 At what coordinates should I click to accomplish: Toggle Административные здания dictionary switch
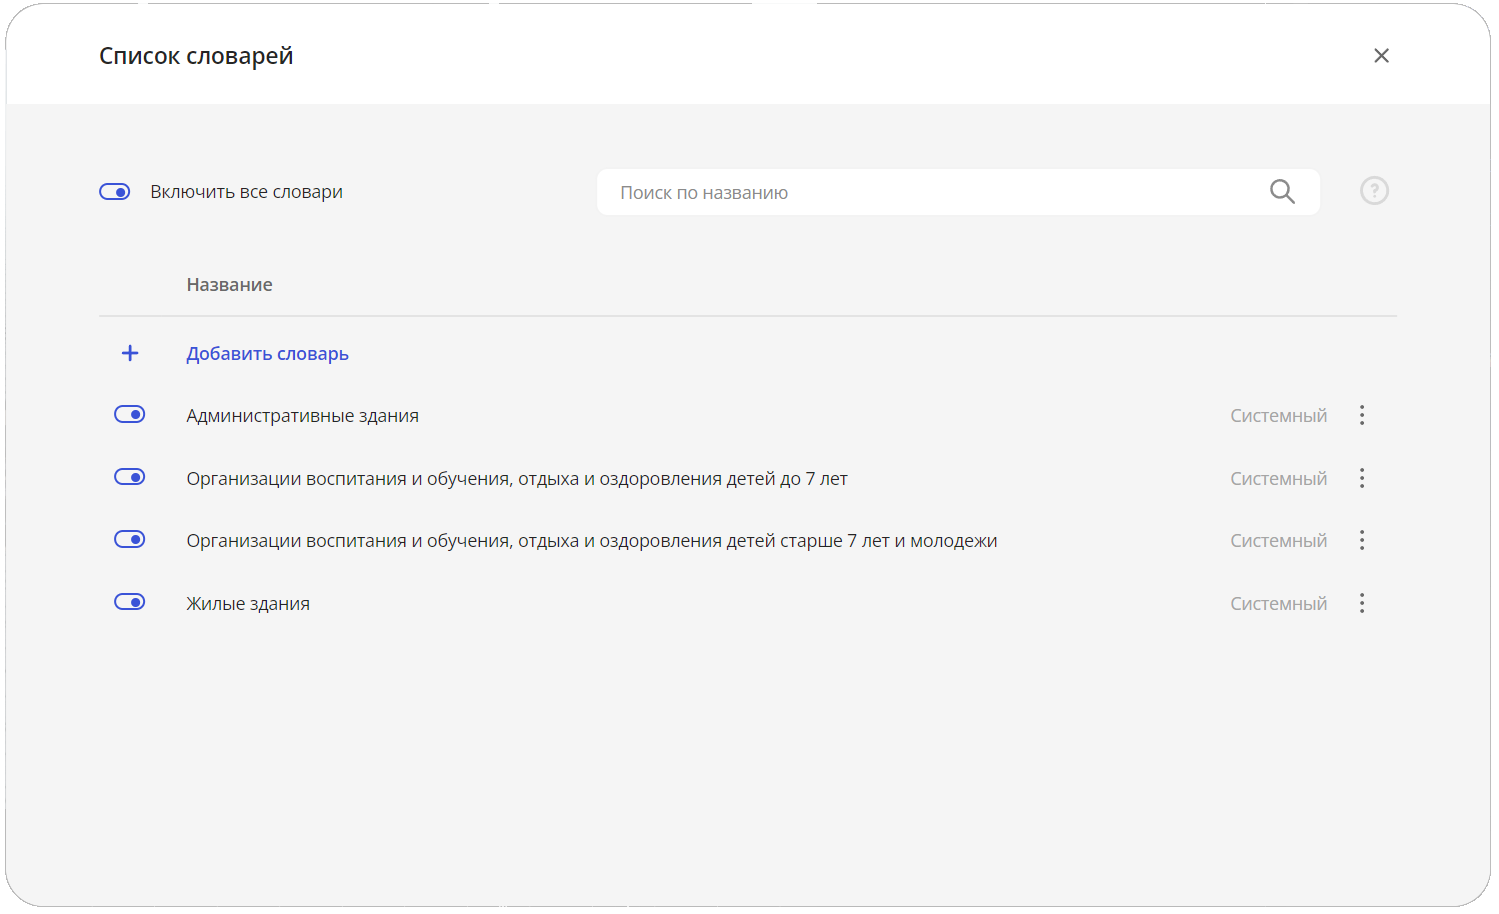pyautogui.click(x=130, y=414)
